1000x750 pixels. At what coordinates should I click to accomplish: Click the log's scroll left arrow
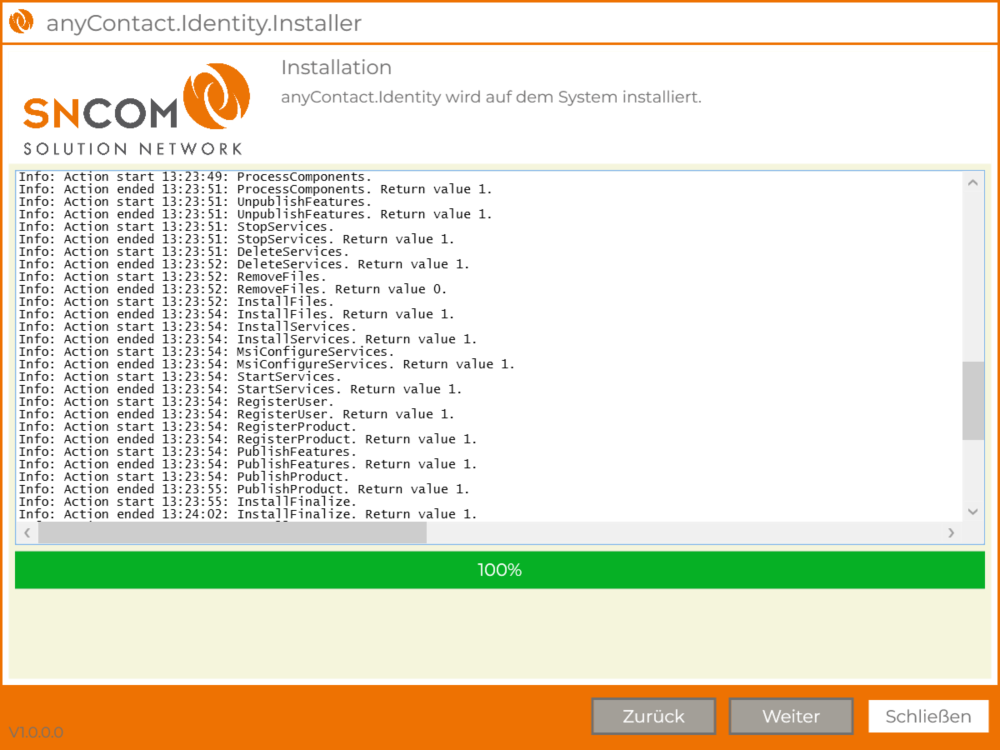27,534
